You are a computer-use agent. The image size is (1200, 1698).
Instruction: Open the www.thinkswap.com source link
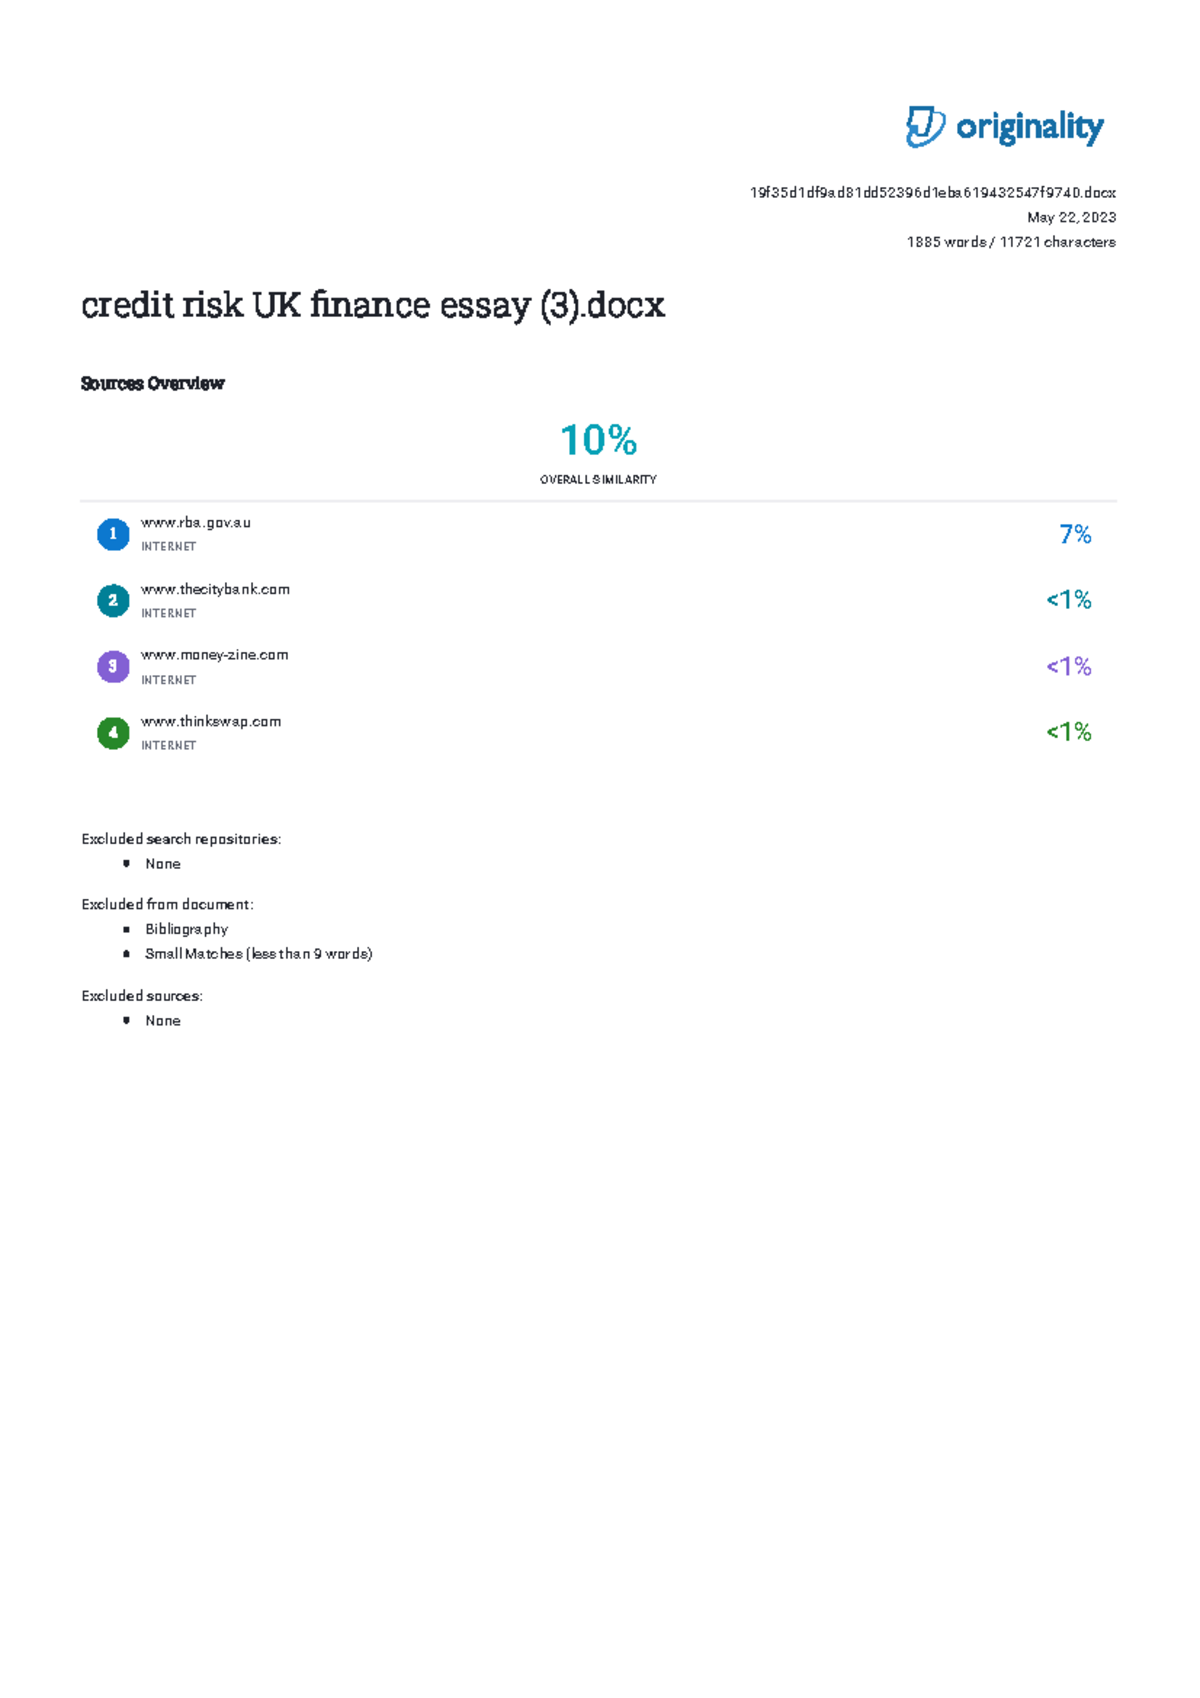(211, 721)
